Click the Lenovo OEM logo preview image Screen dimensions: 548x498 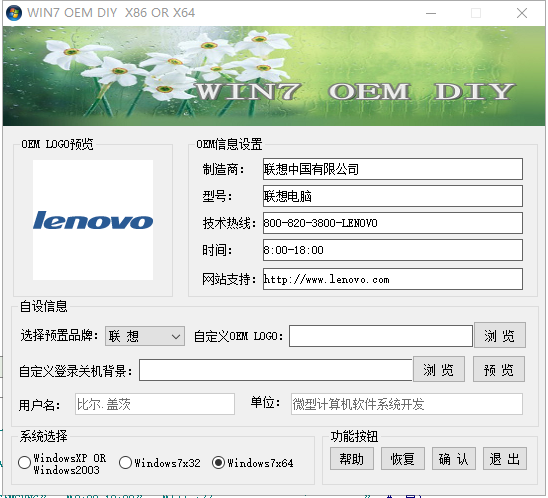[x=93, y=220]
